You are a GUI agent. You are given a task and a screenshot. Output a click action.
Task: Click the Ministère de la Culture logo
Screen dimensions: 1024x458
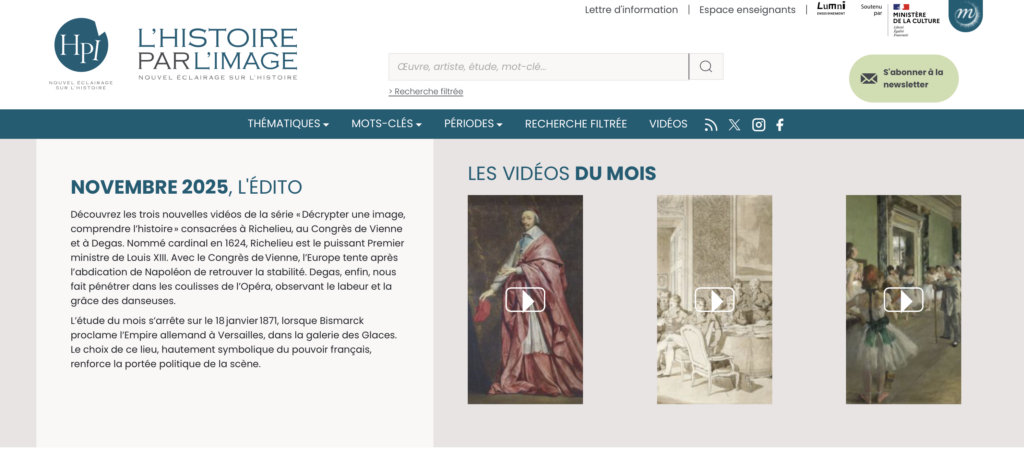914,17
